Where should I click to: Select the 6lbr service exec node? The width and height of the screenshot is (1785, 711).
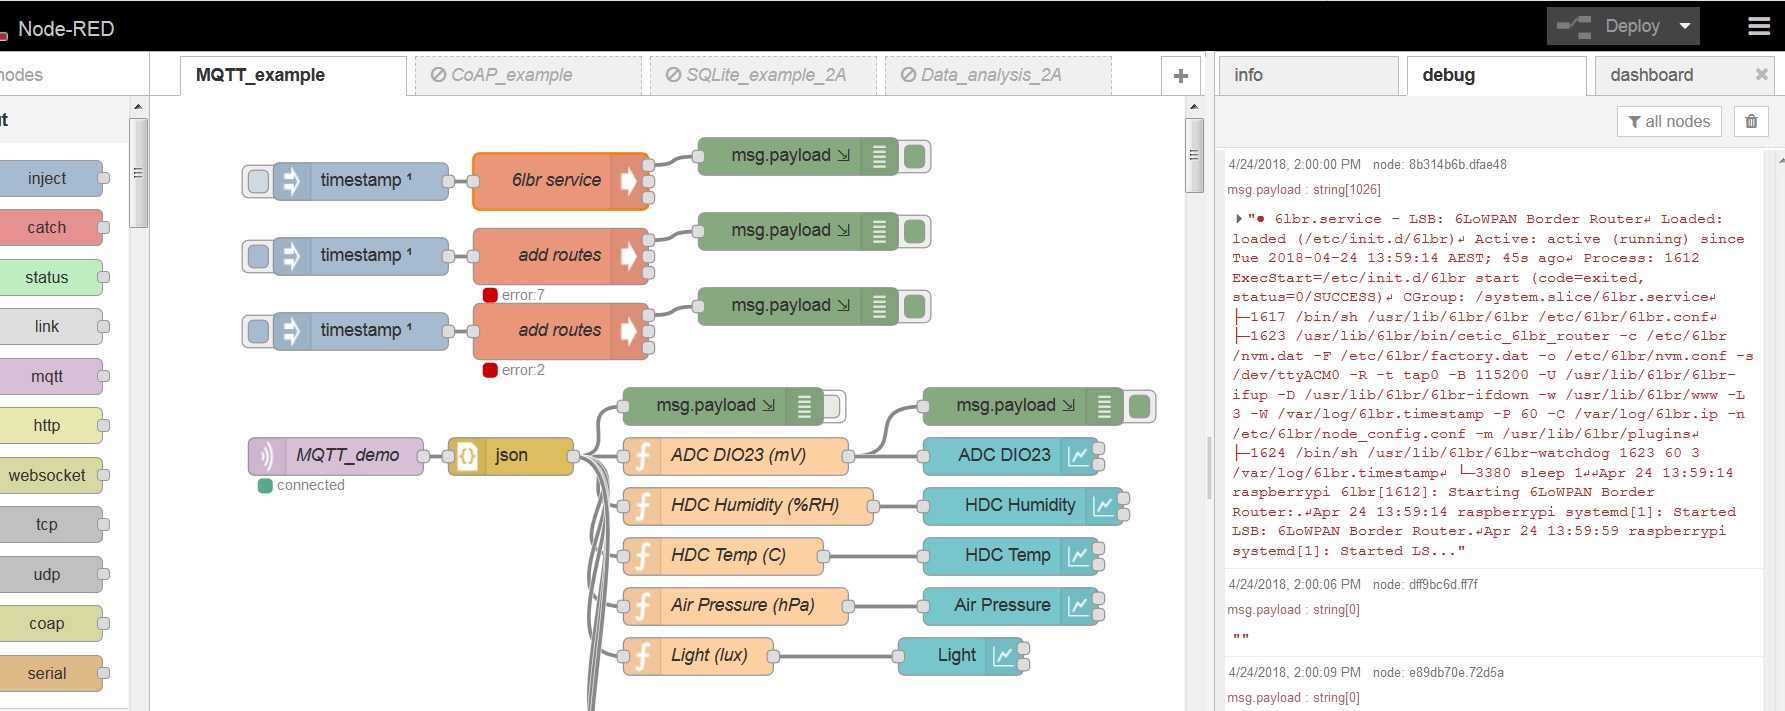561,181
